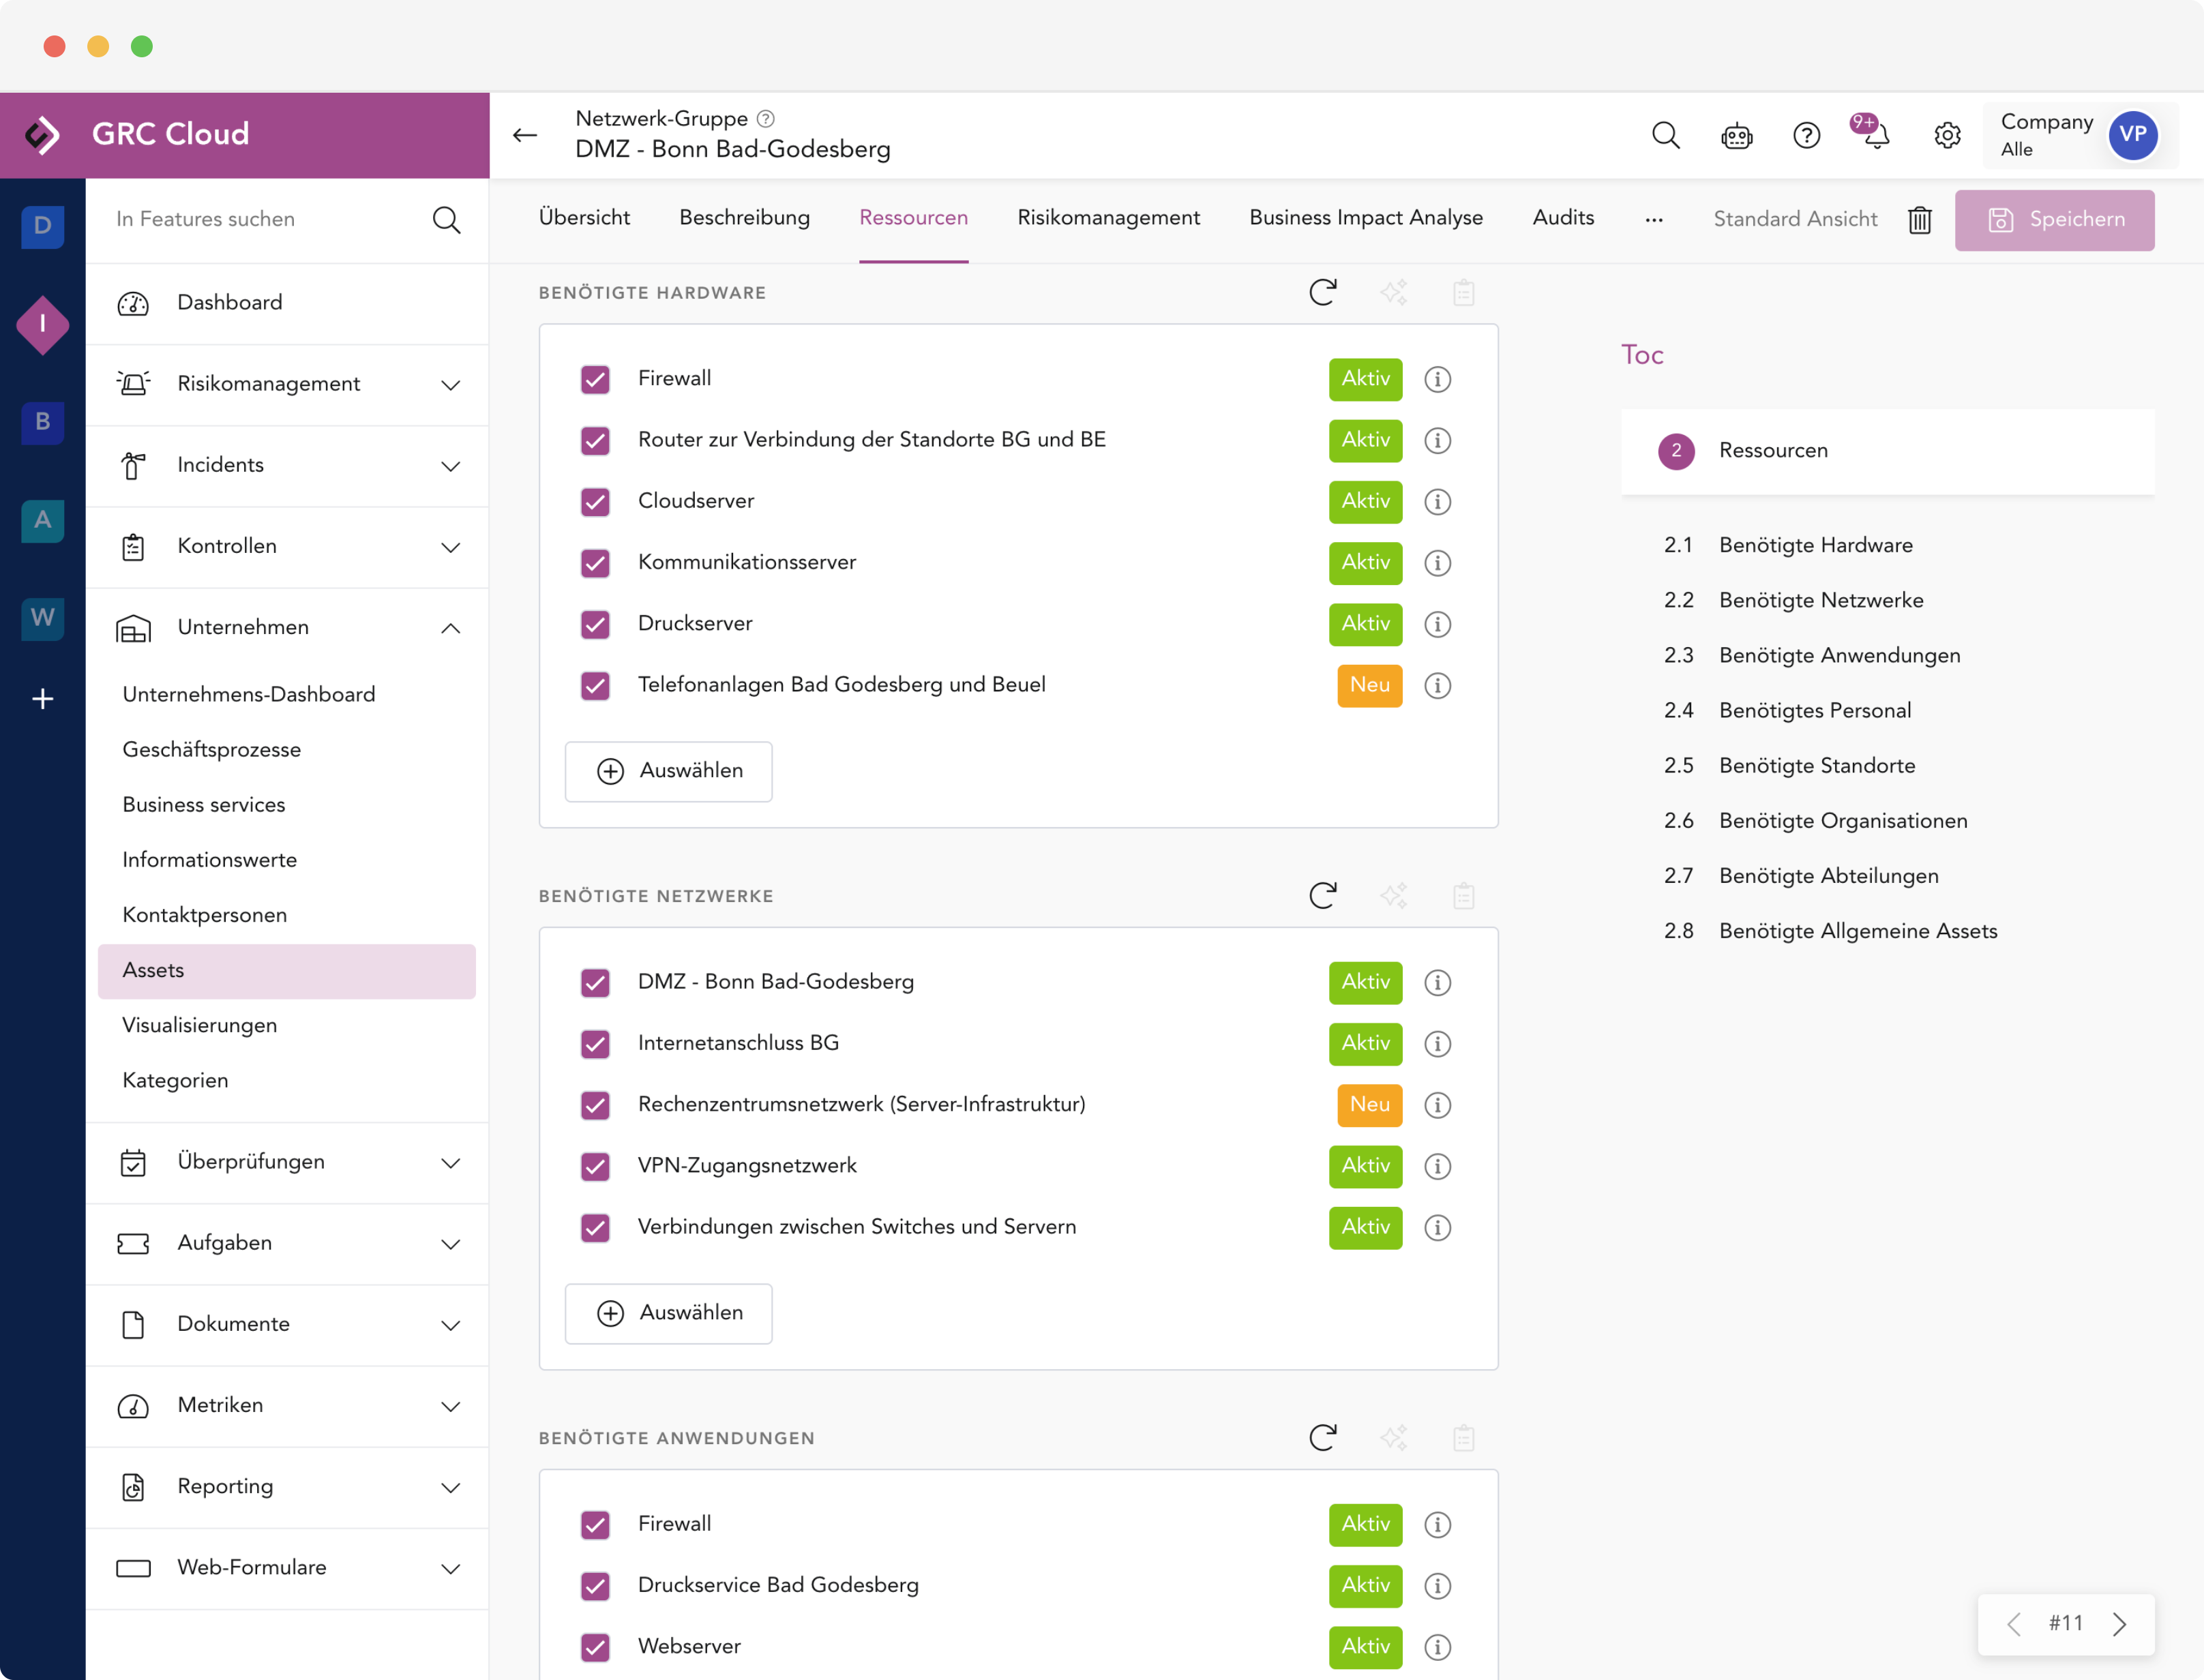This screenshot has width=2204, height=1680.
Task: Refresh the Benötigte Hardware section
Action: pos(1322,292)
